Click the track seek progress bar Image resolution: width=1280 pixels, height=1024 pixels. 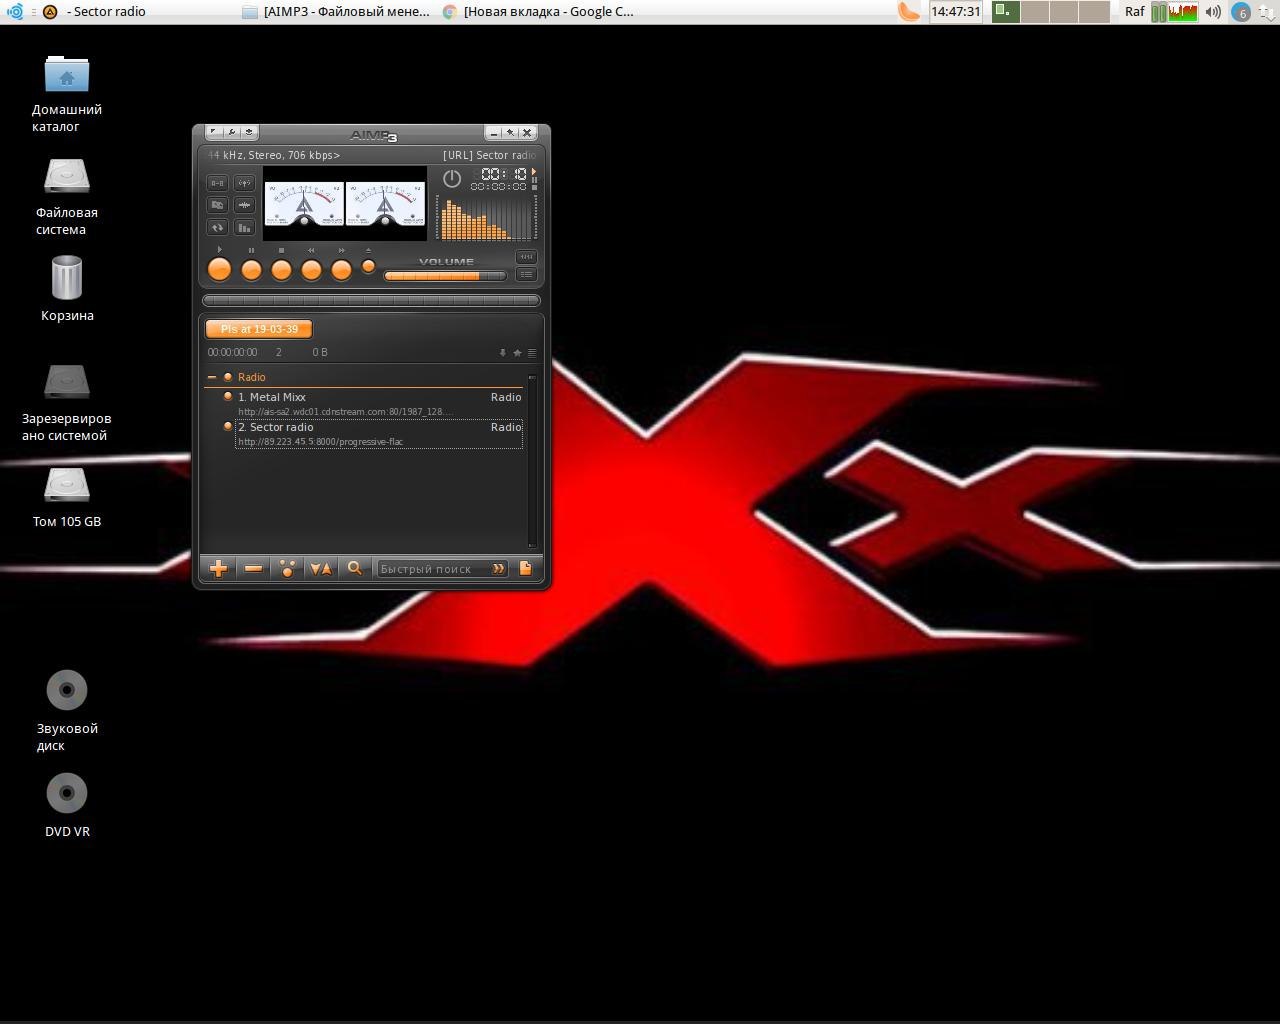coord(371,300)
